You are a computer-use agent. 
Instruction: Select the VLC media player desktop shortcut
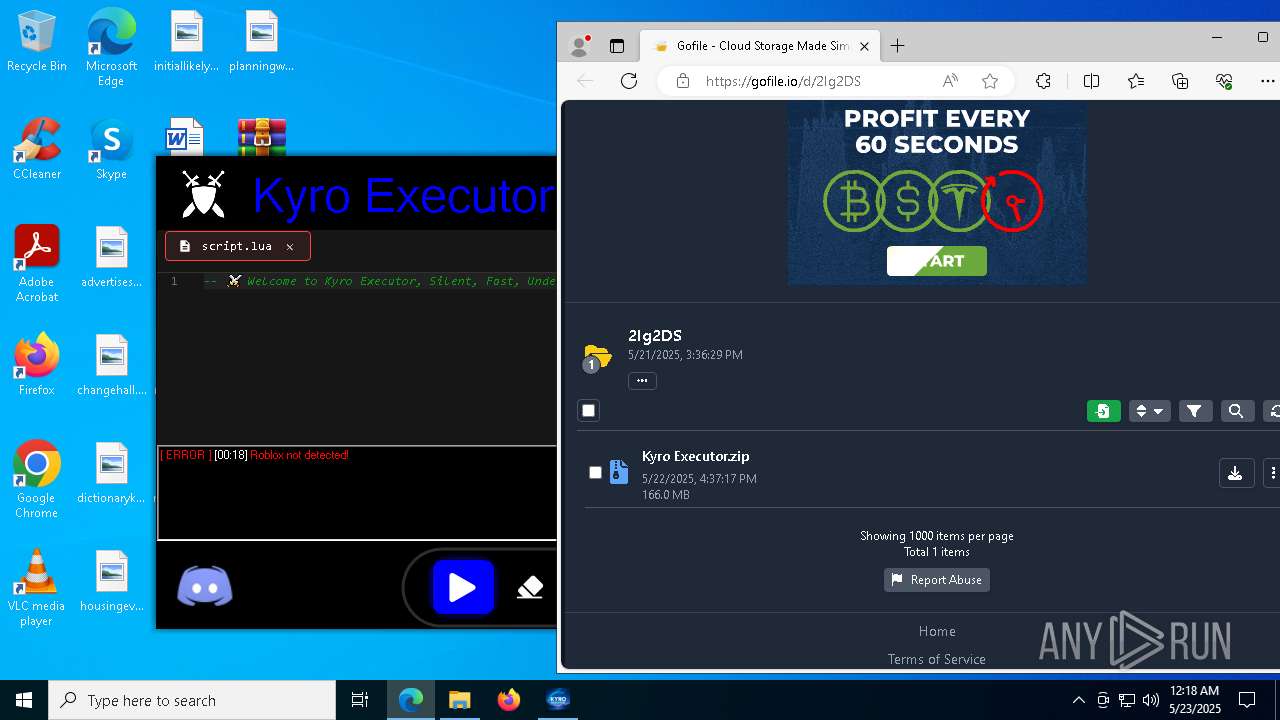tap(37, 588)
